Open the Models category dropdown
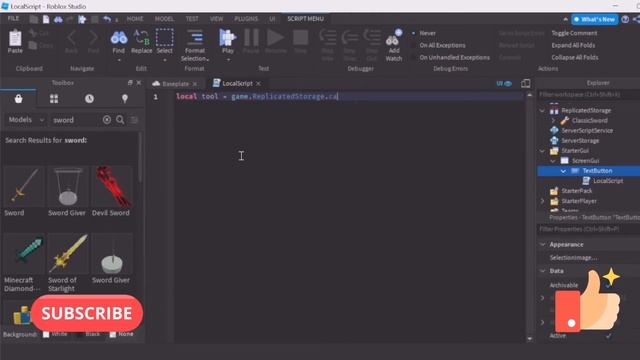The image size is (640, 360). (26, 120)
